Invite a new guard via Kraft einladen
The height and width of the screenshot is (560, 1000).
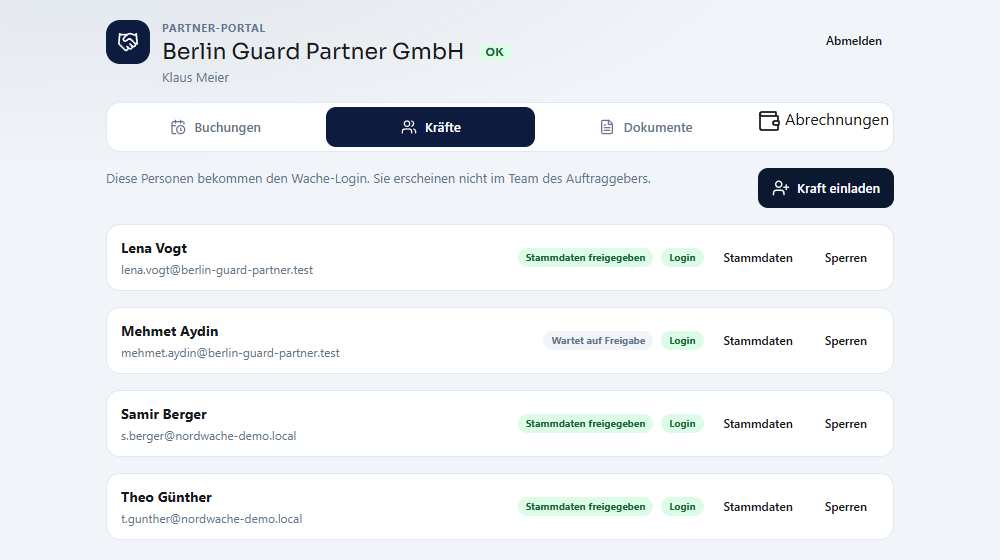pyautogui.click(x=826, y=188)
